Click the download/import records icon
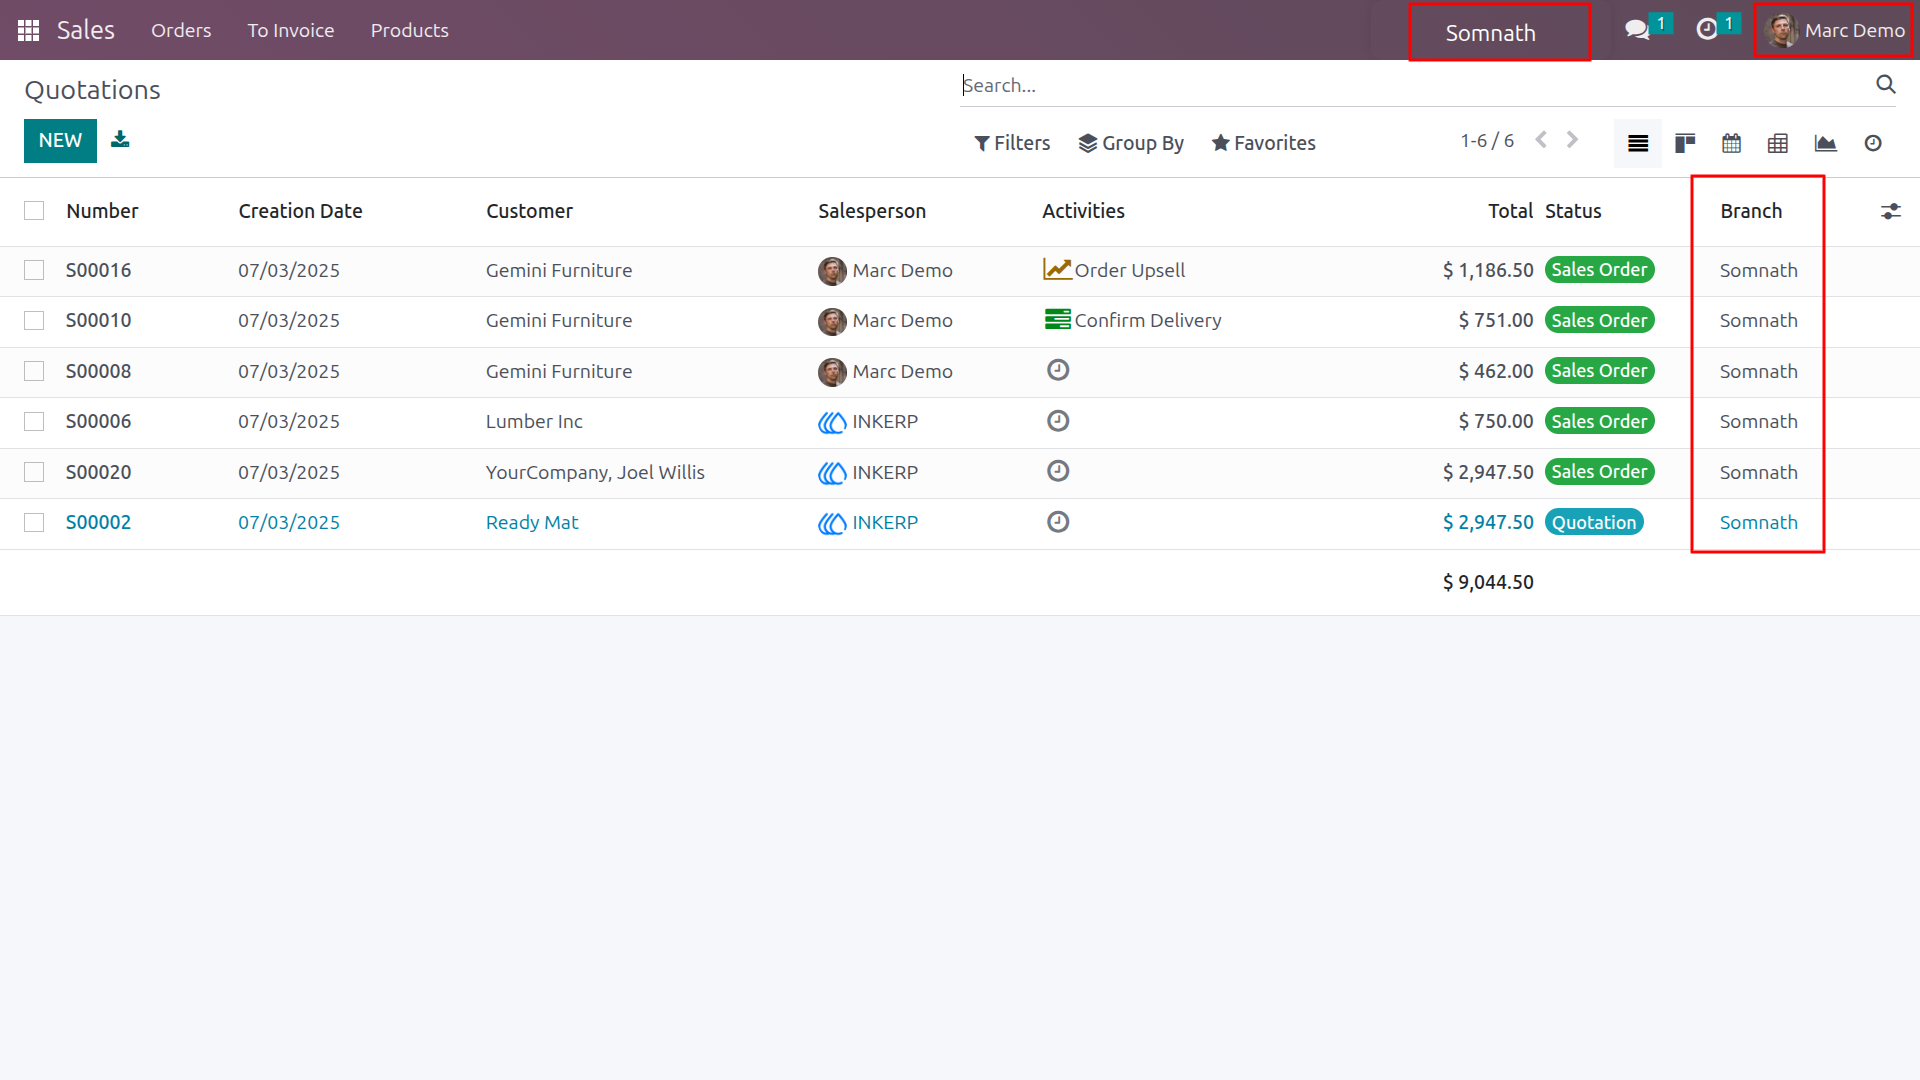Screen dimensions: 1920x1080 (120, 139)
